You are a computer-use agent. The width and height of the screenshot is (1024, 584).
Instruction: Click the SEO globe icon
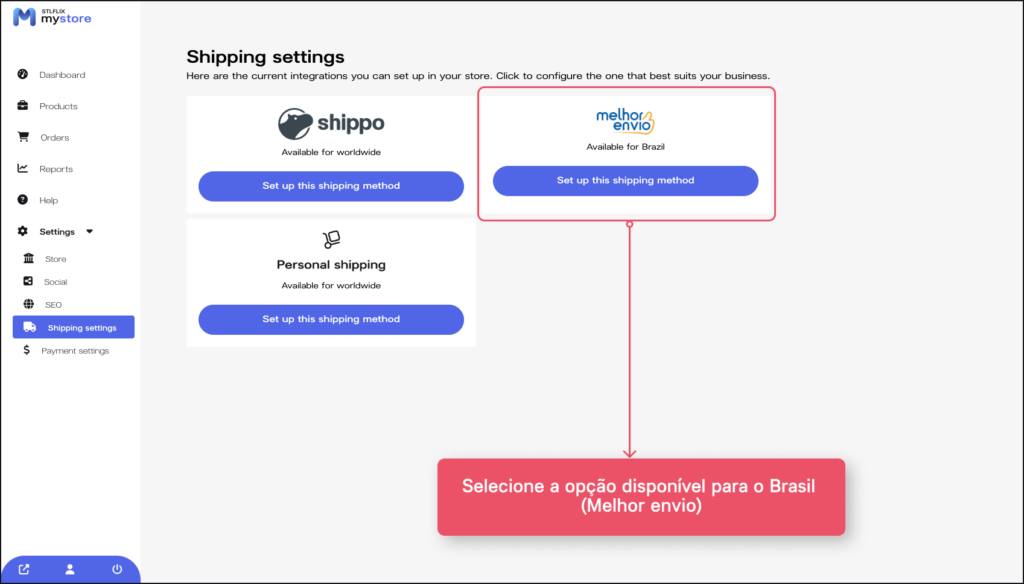pos(28,304)
